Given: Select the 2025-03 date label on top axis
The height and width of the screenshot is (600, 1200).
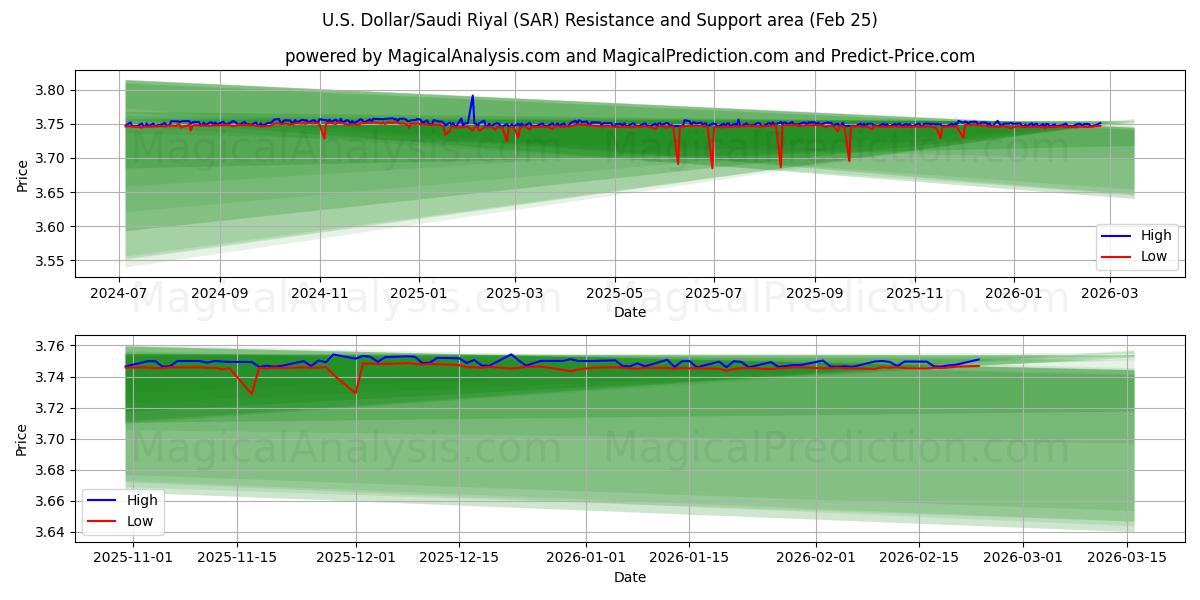Looking at the screenshot, I should pos(514,292).
